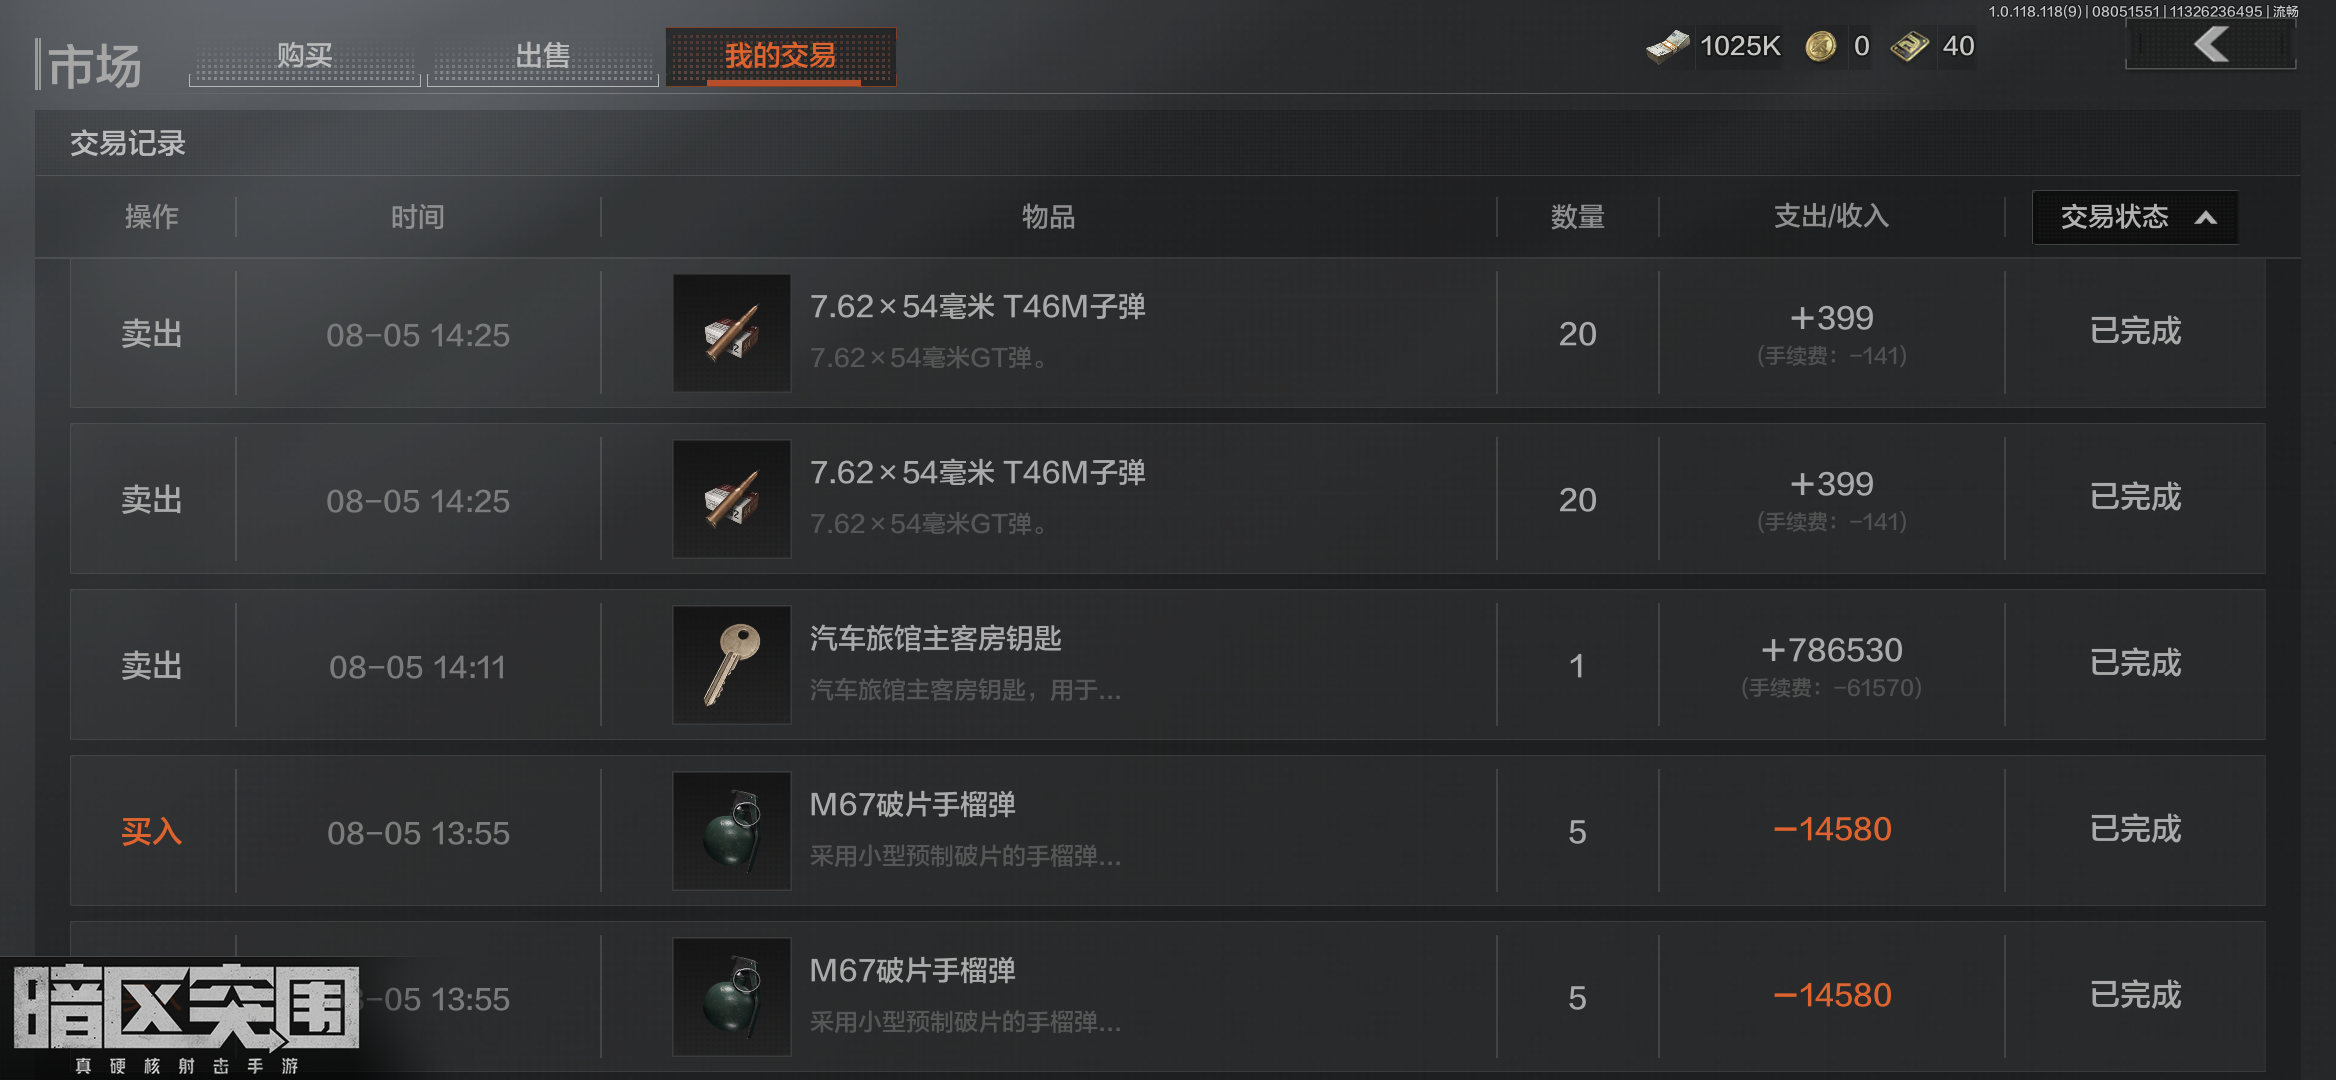Select the motel room key icon

pyautogui.click(x=732, y=665)
